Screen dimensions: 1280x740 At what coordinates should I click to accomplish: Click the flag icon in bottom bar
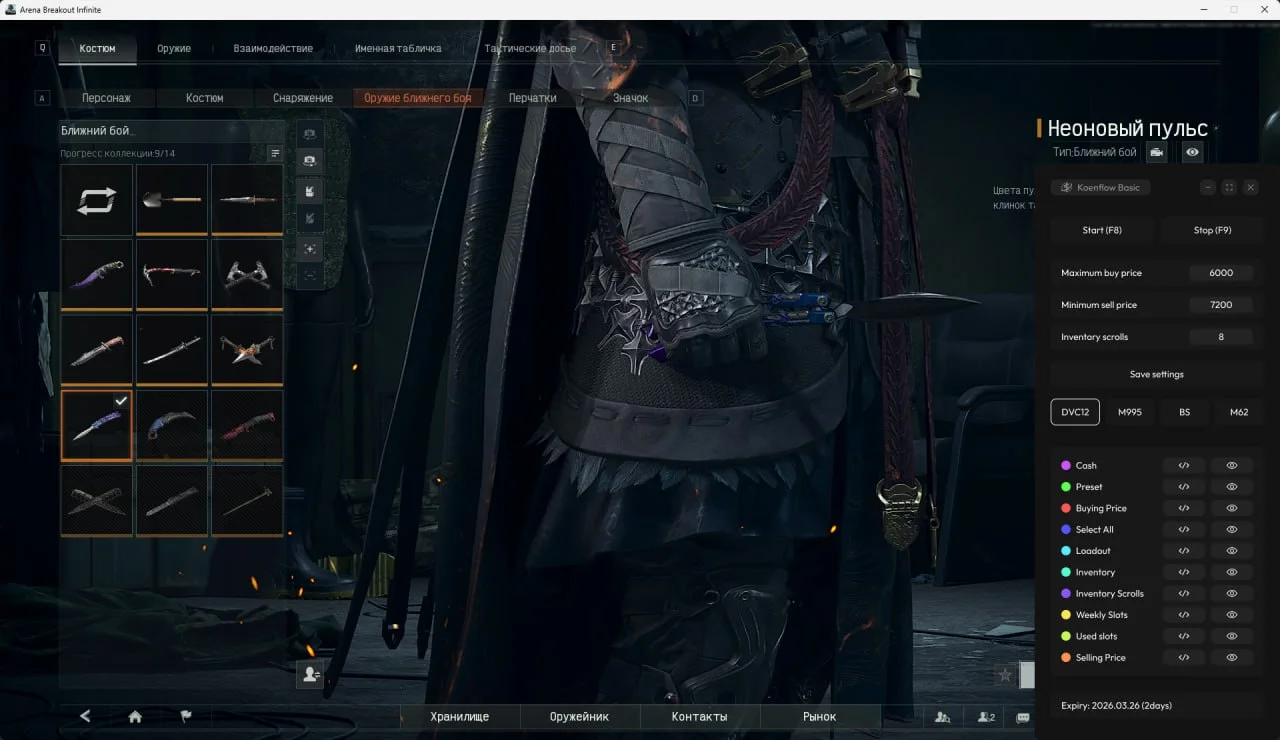185,716
